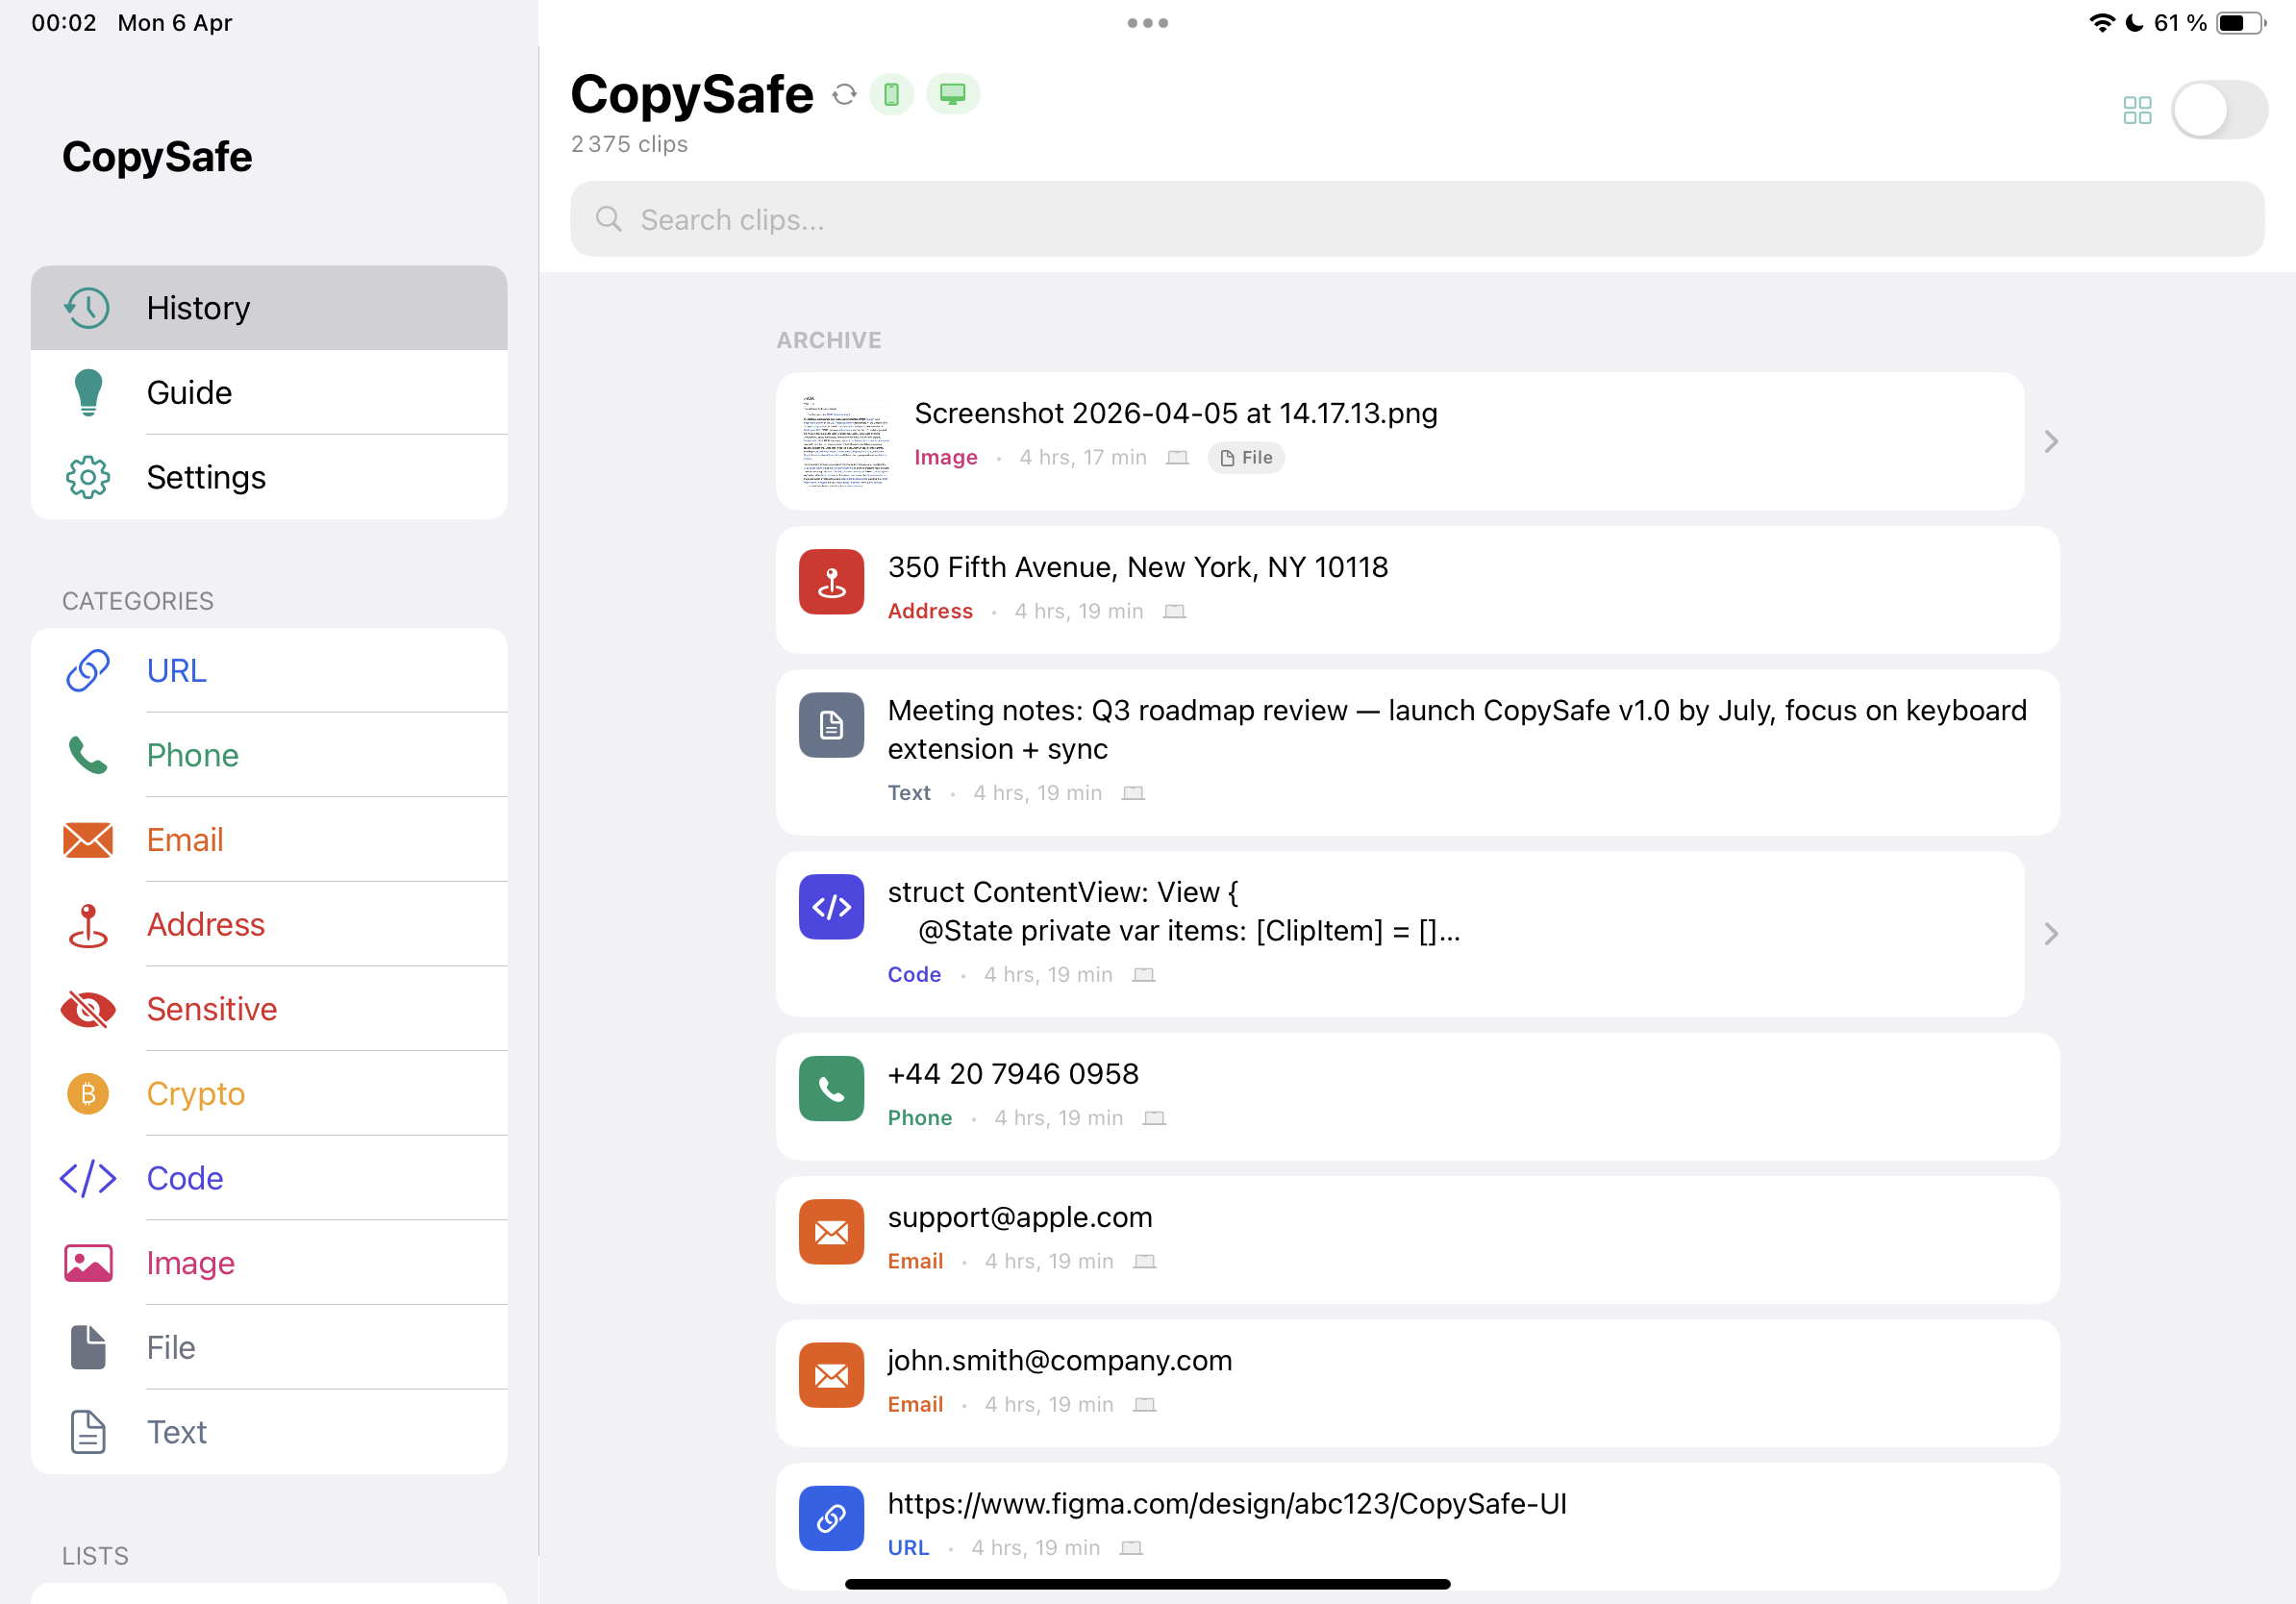Open the screenshot thumbnail preview

(845, 441)
